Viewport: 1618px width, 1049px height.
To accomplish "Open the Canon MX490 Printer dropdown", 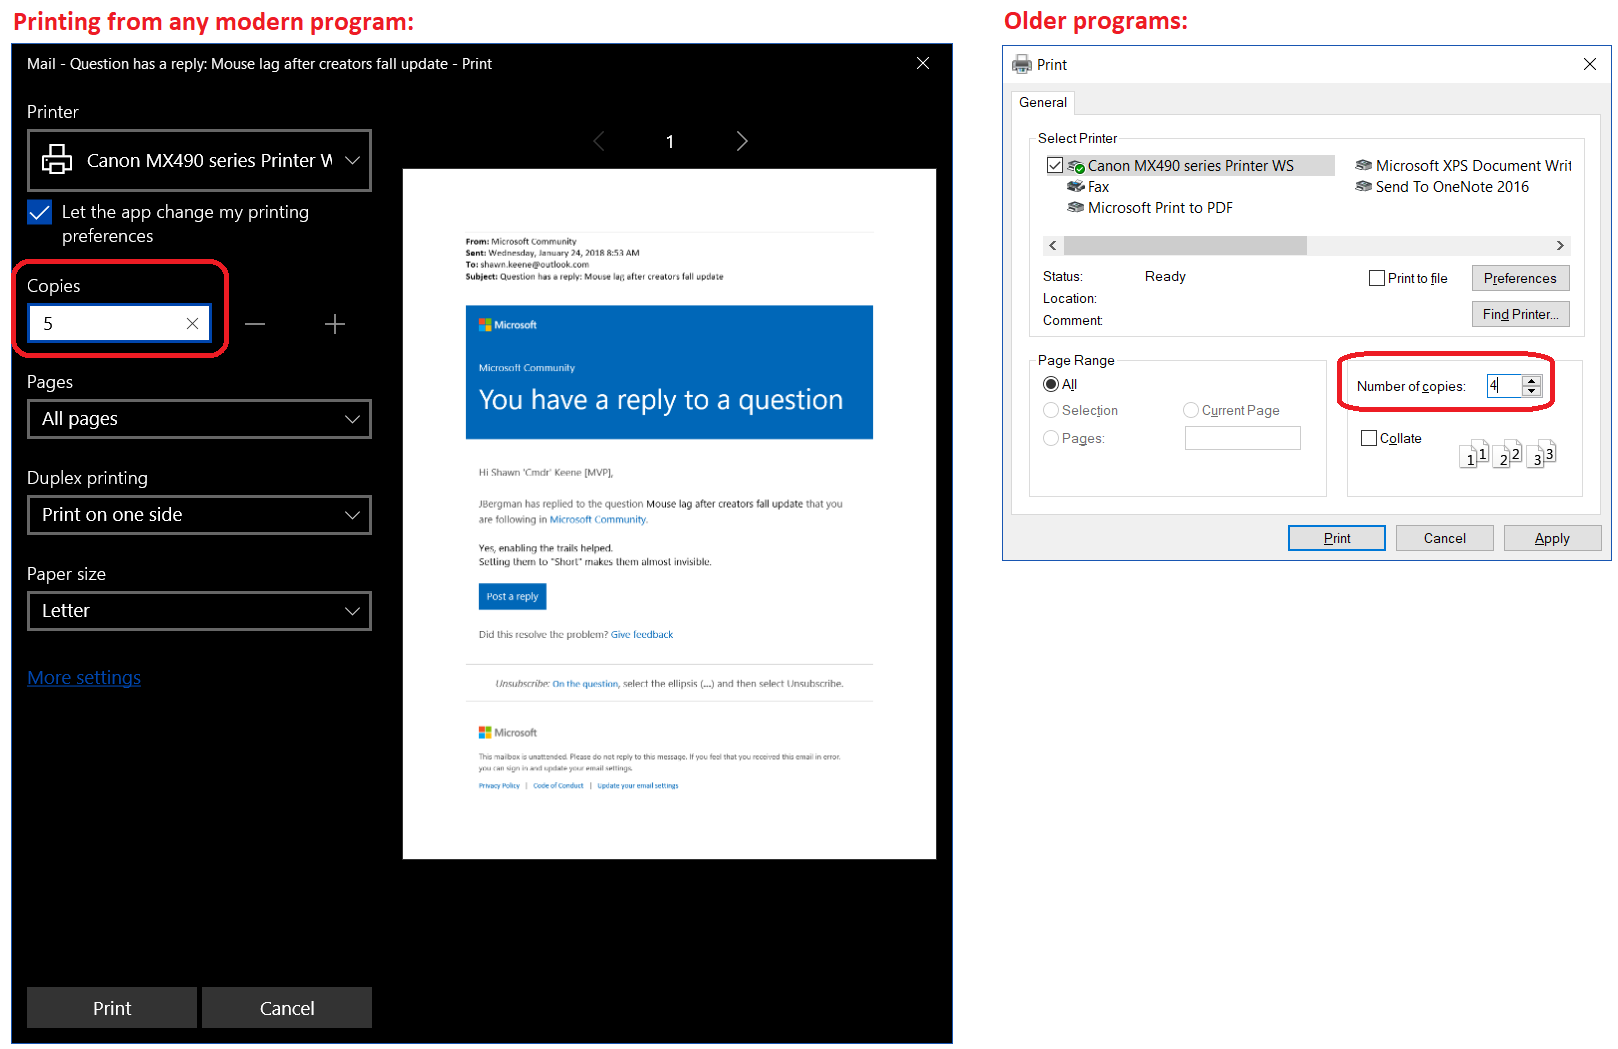I will [199, 160].
